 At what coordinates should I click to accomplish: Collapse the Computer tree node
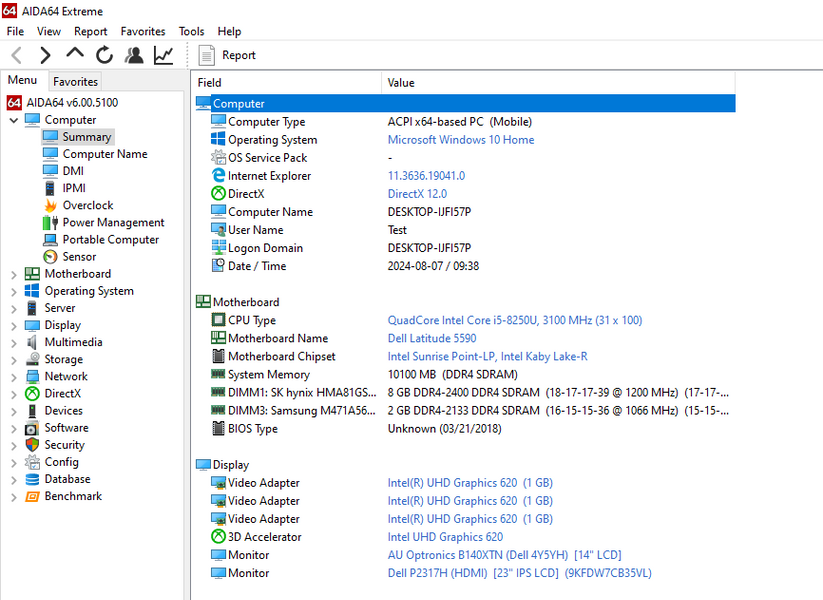14,120
